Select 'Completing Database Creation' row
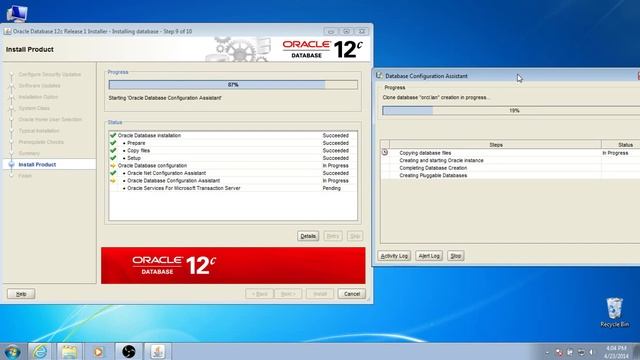 [510, 168]
